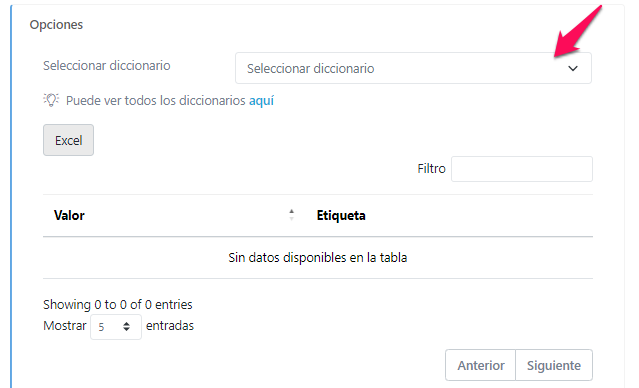The image size is (639, 388).
Task: Click the lightbulb tip icon
Action: [51, 100]
